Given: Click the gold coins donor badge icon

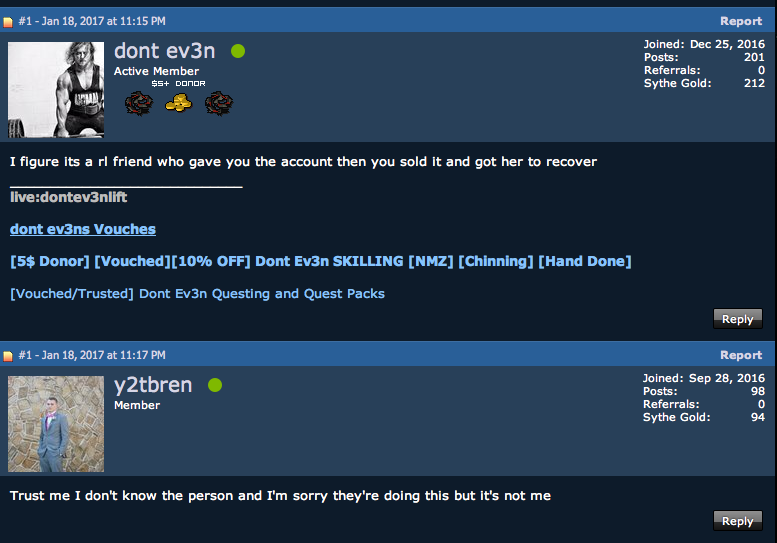Looking at the screenshot, I should tap(178, 103).
